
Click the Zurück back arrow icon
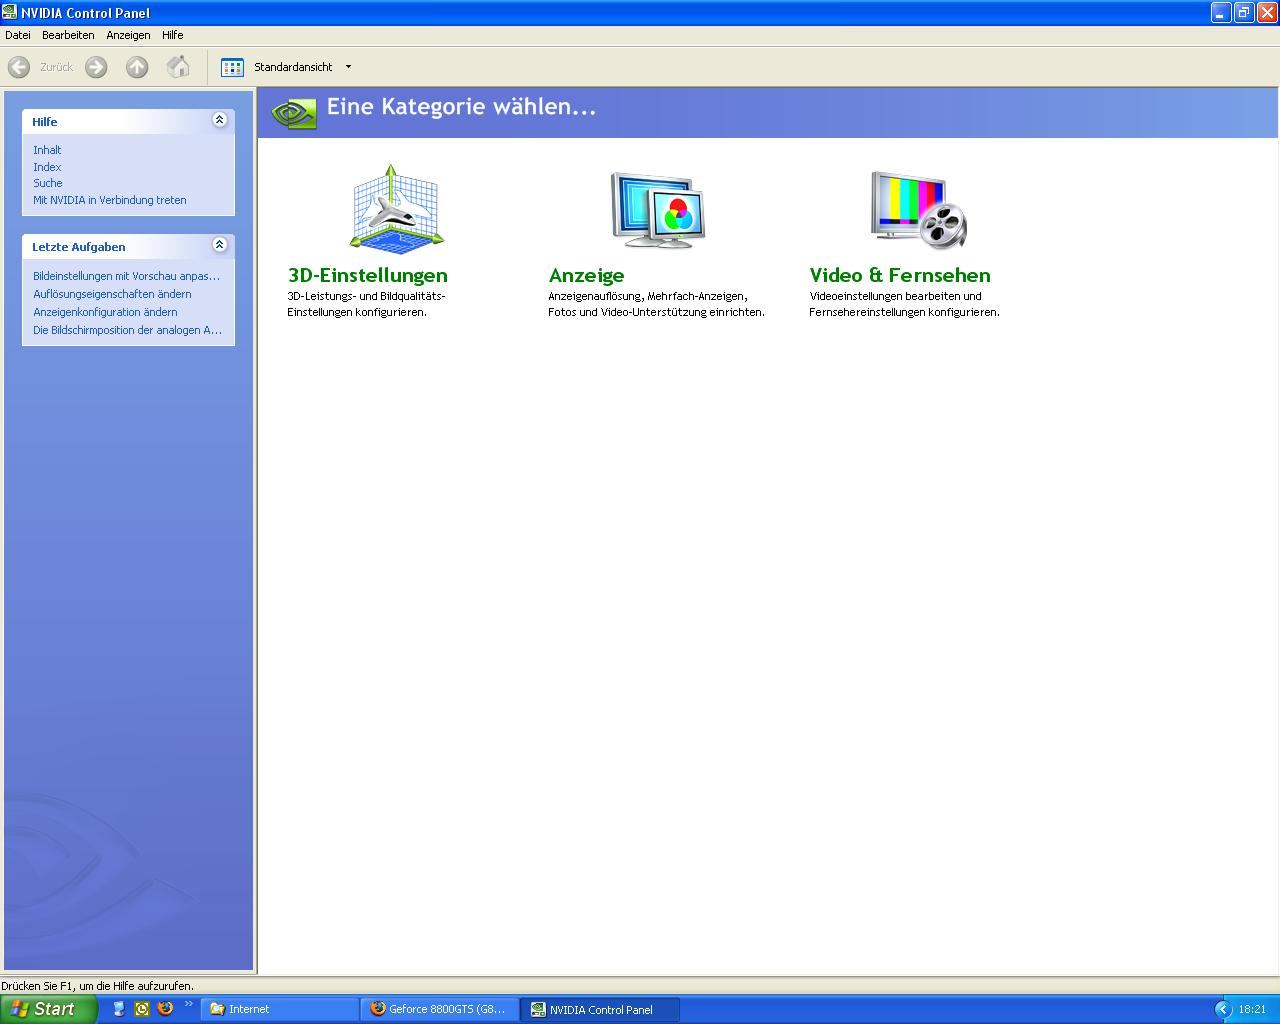click(x=18, y=67)
